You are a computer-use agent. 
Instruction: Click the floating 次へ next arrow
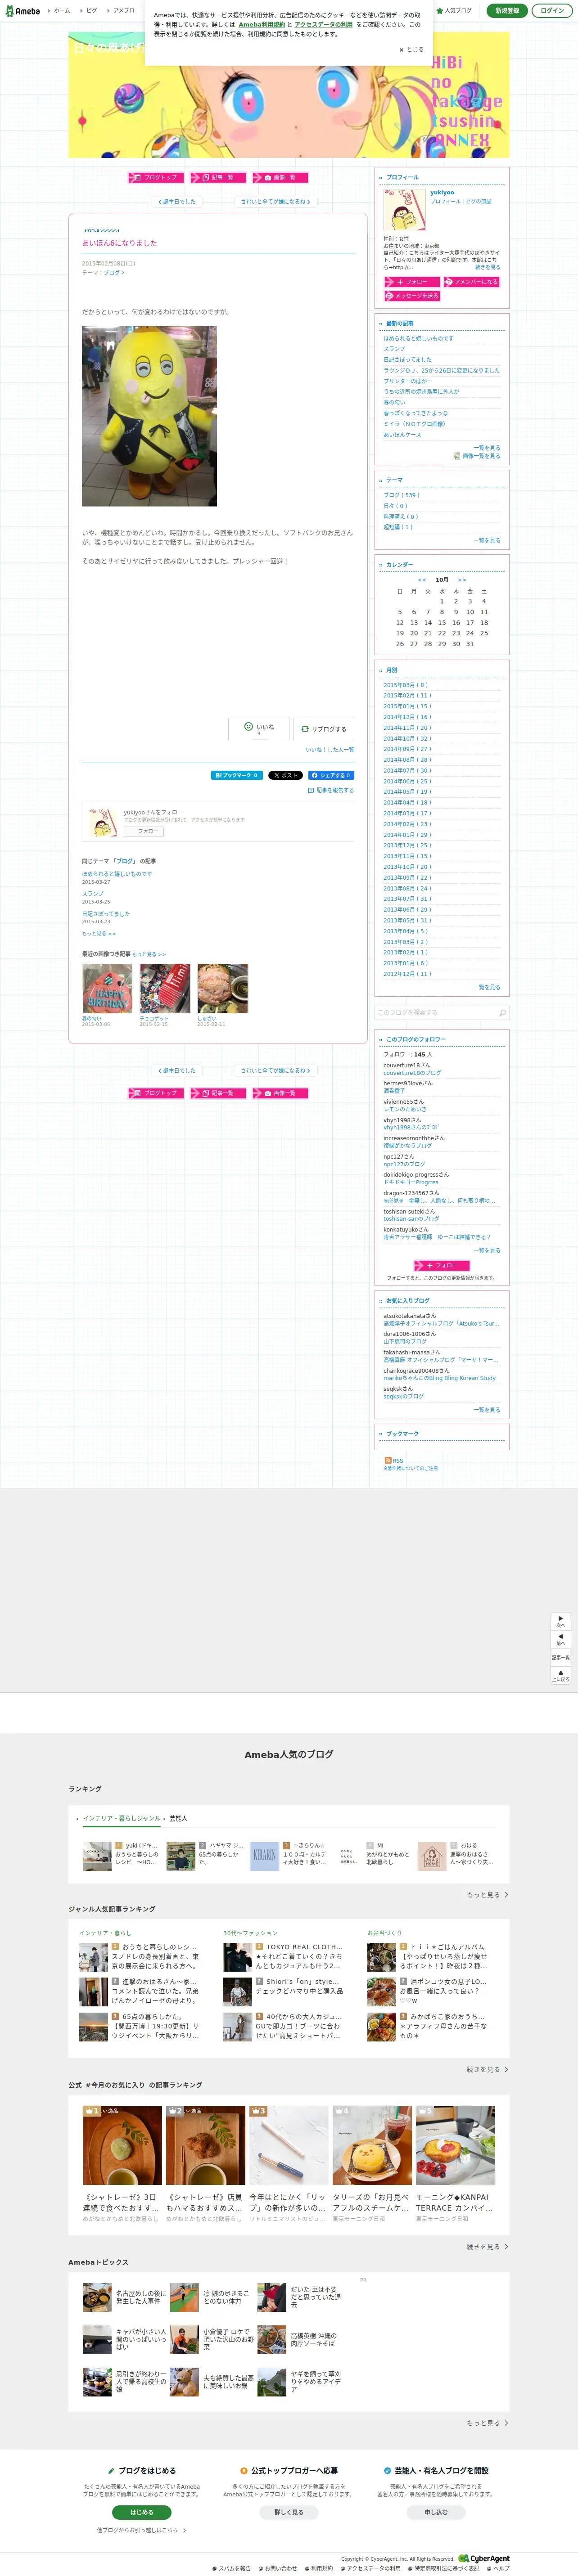[x=561, y=1621]
